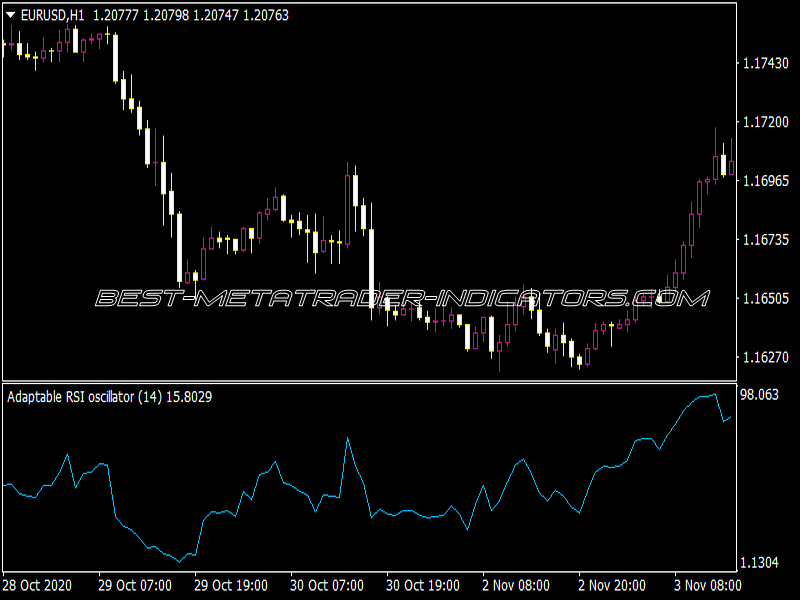Click the 1.16965 price axis label

(x=766, y=181)
